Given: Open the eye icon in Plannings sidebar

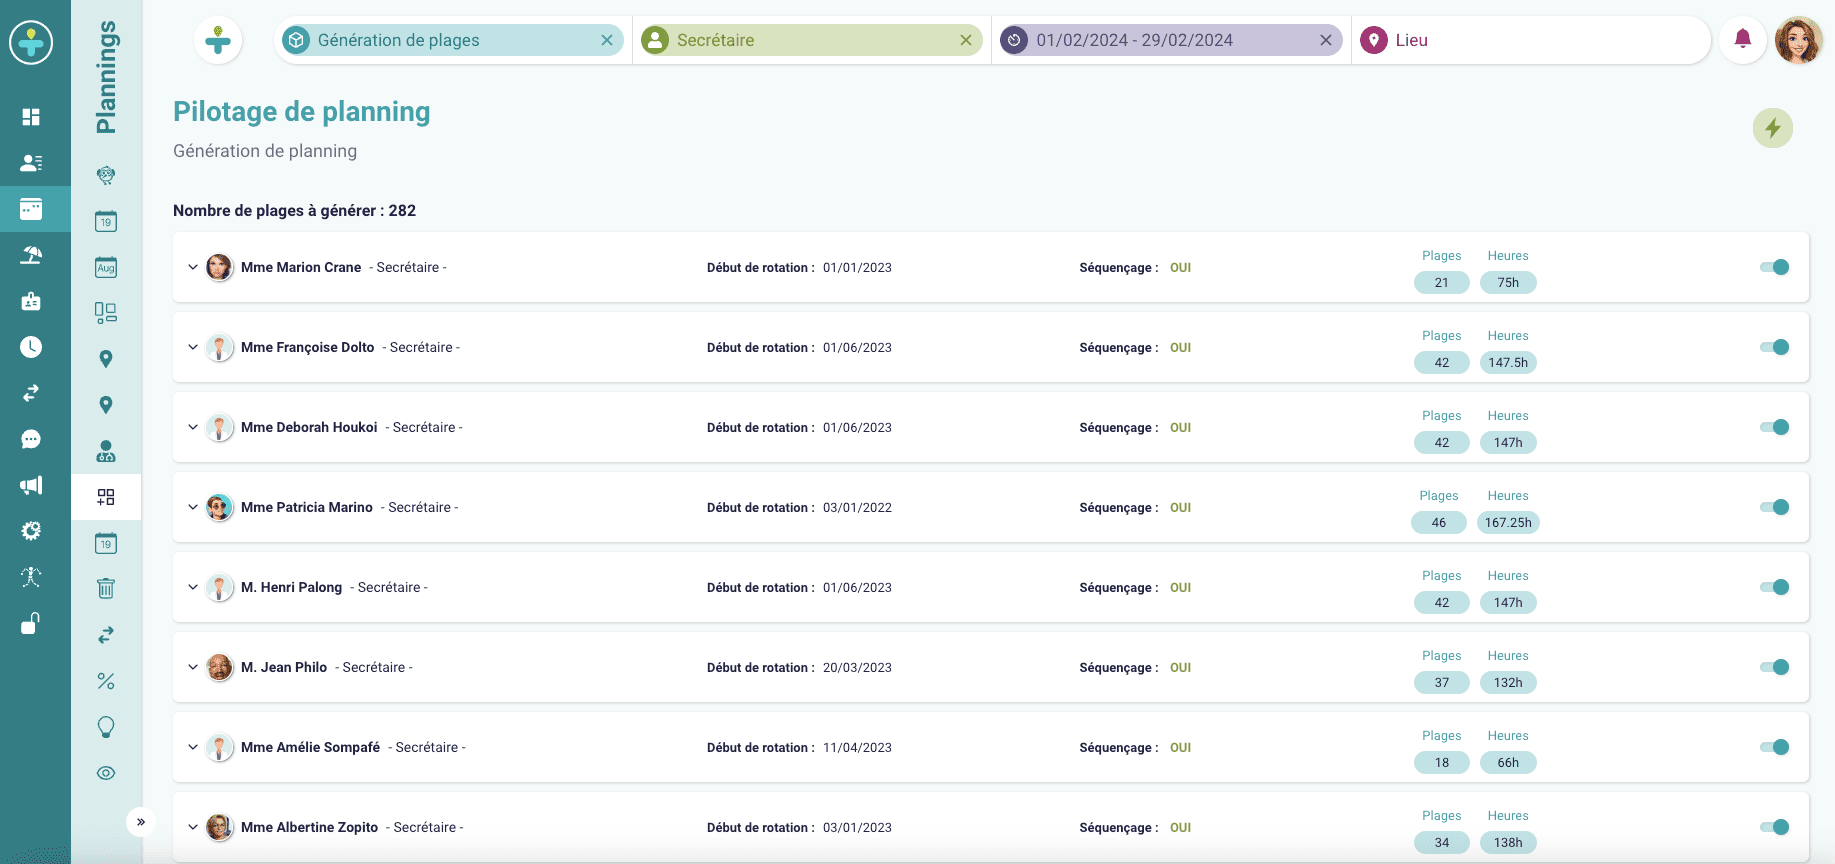Looking at the screenshot, I should [x=106, y=773].
